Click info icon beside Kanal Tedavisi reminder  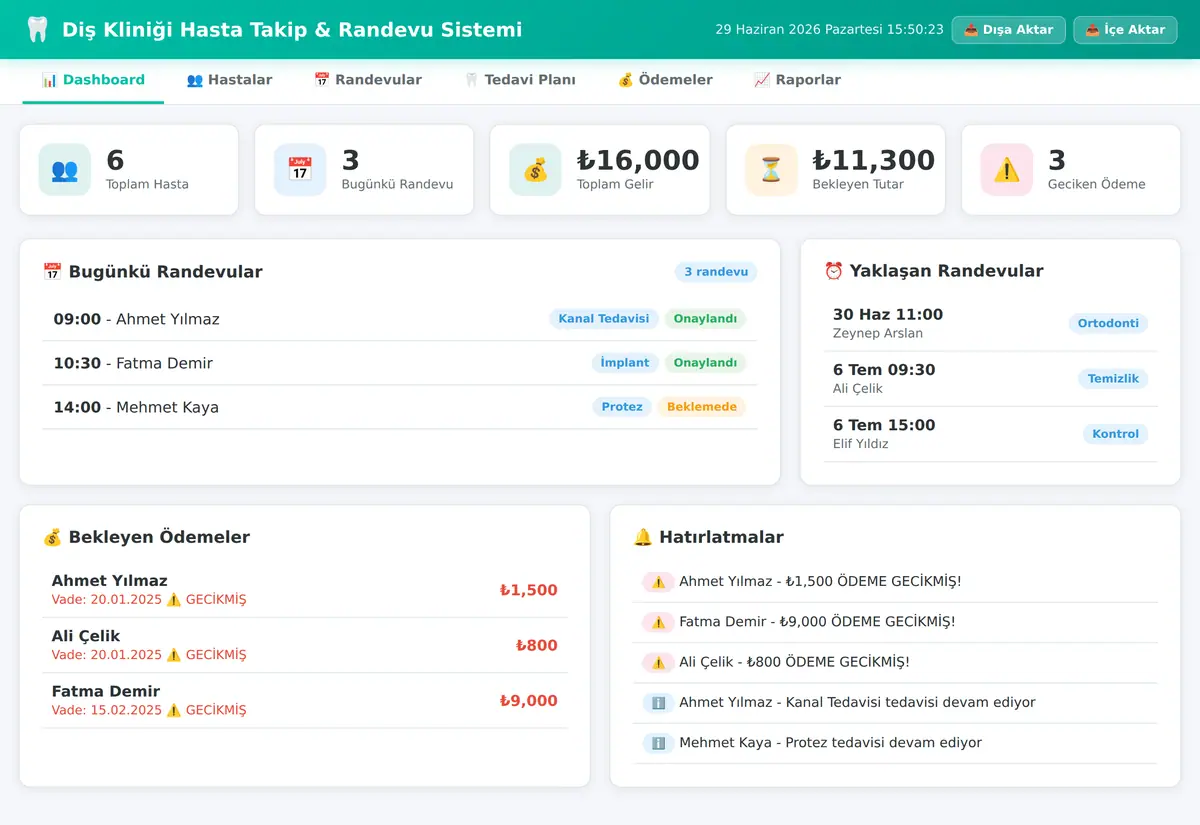[658, 703]
